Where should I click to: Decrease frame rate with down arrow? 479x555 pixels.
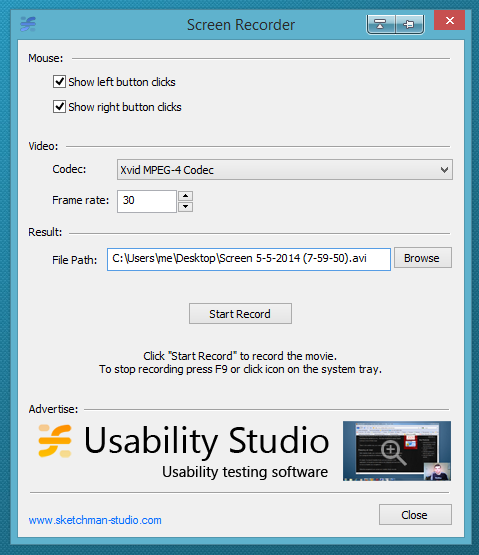[186, 207]
